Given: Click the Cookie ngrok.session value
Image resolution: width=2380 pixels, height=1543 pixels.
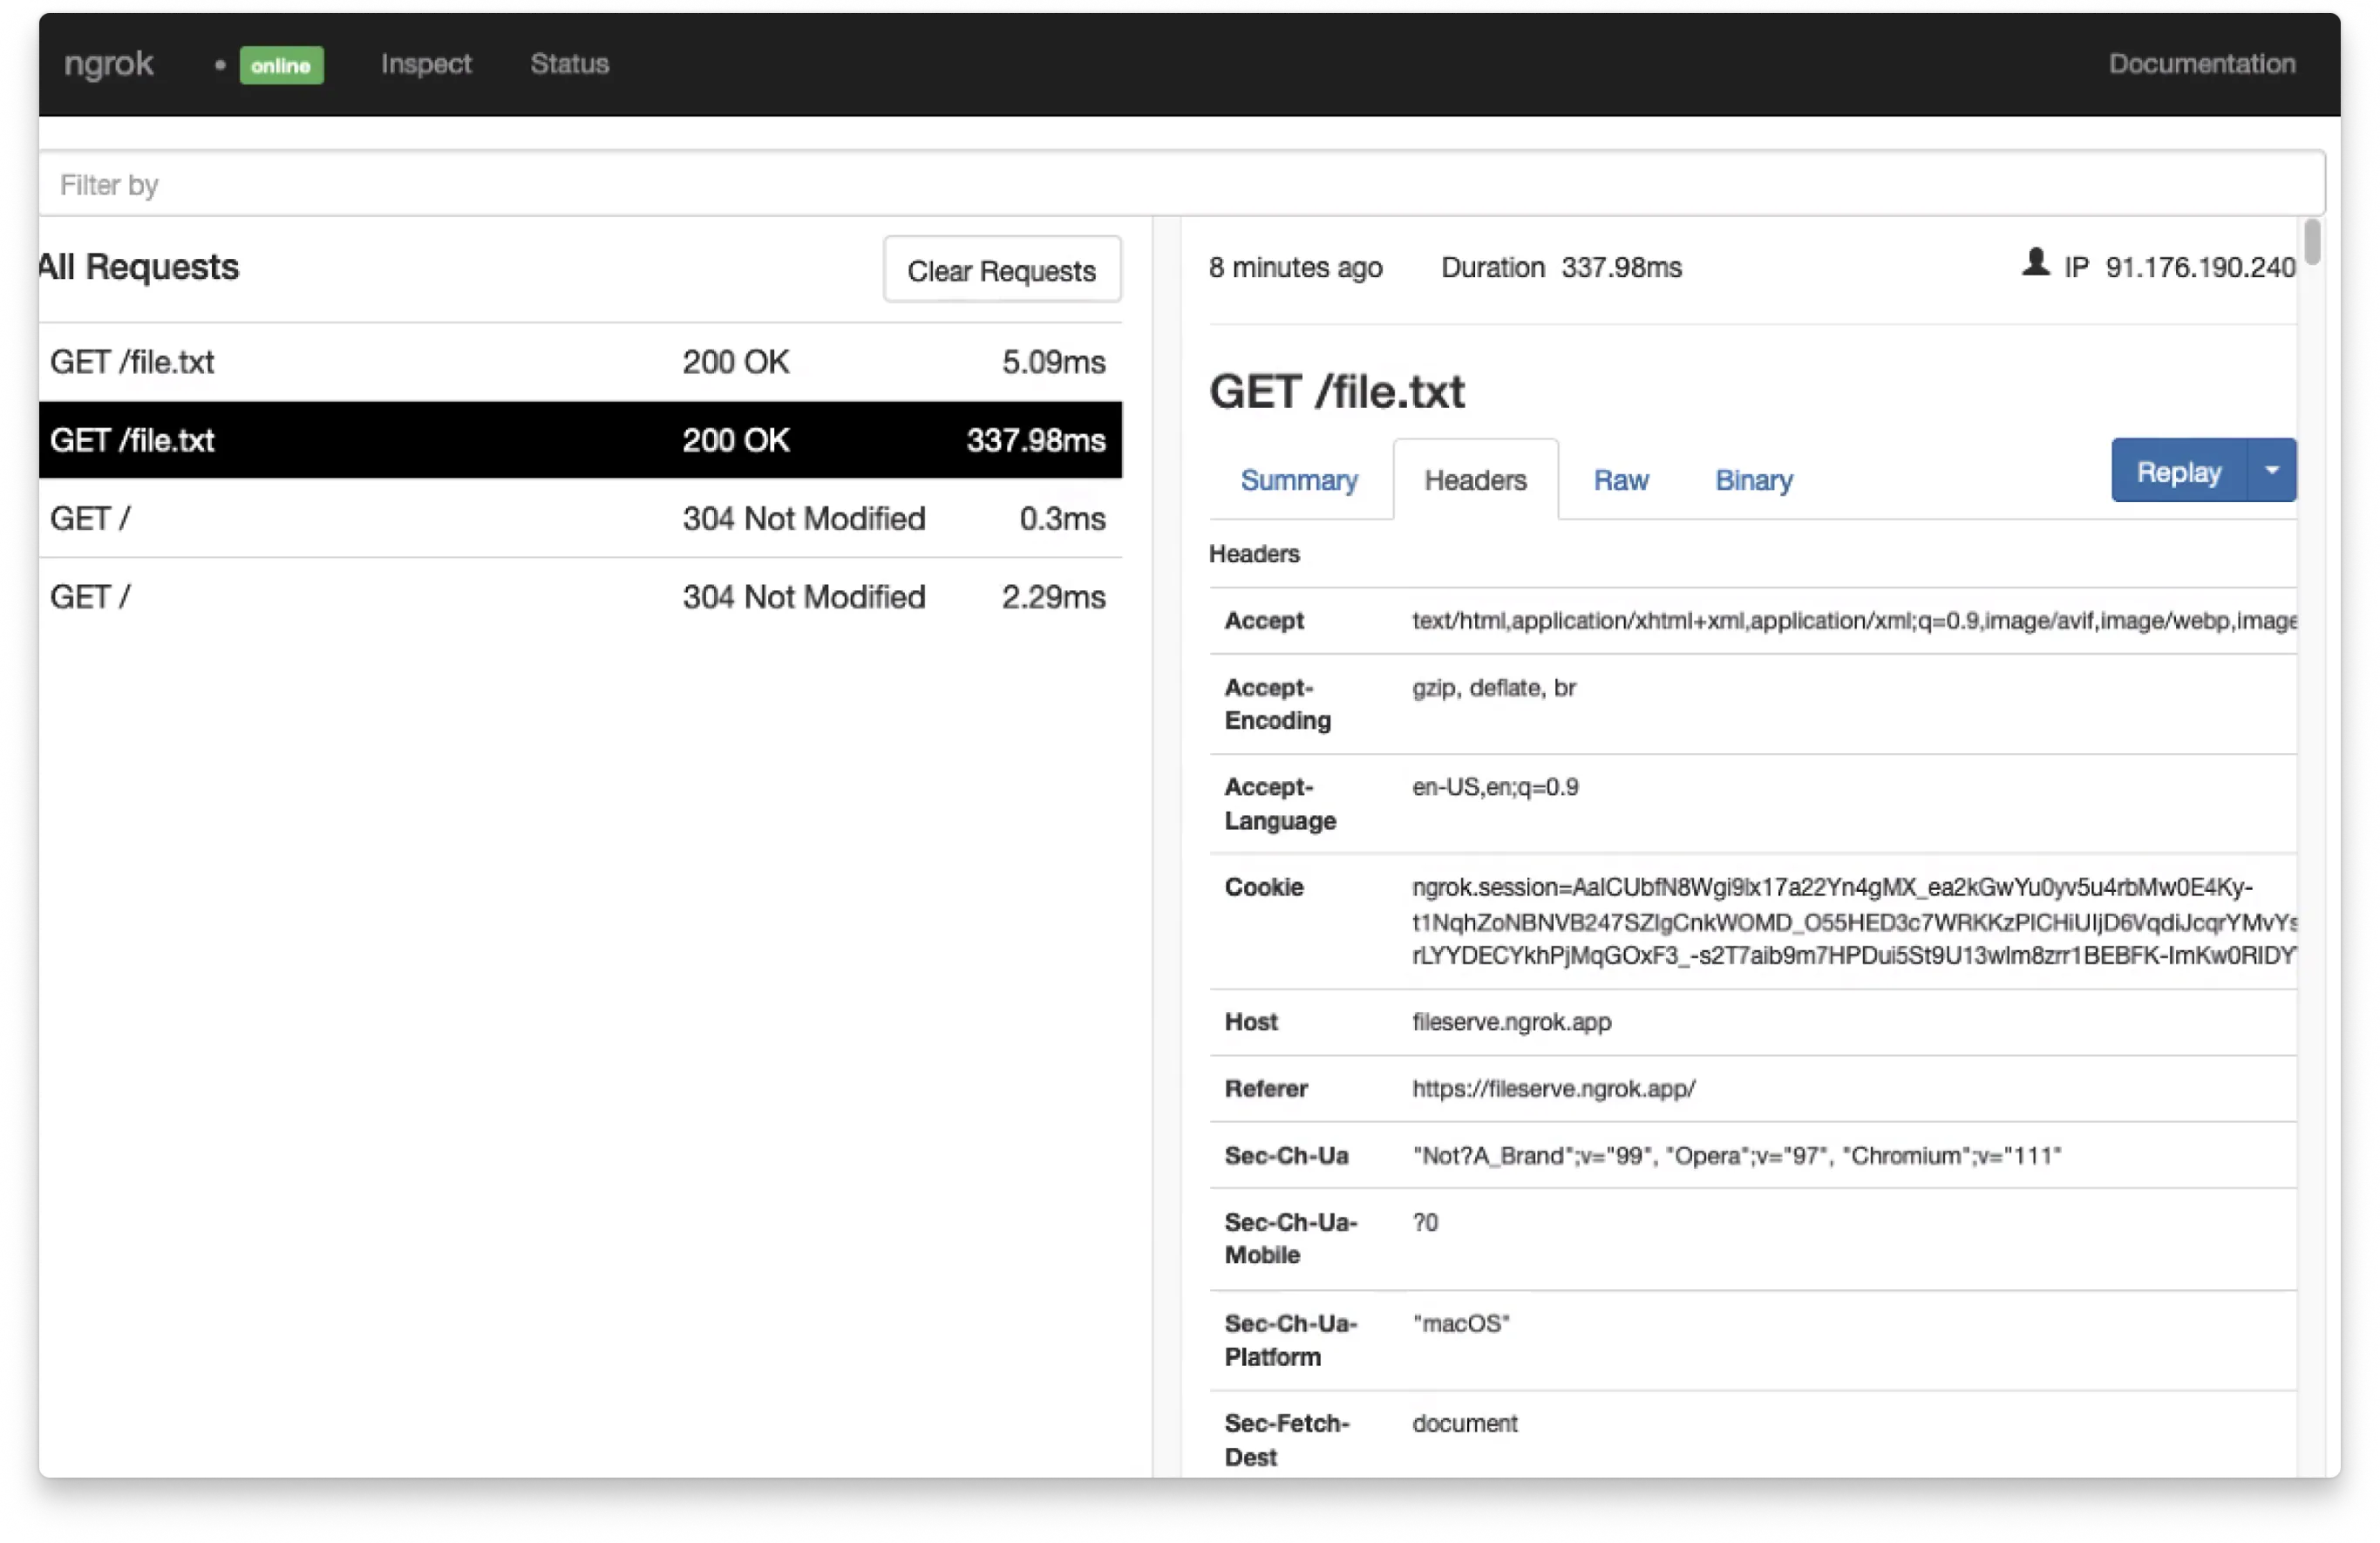Looking at the screenshot, I should 1853,921.
